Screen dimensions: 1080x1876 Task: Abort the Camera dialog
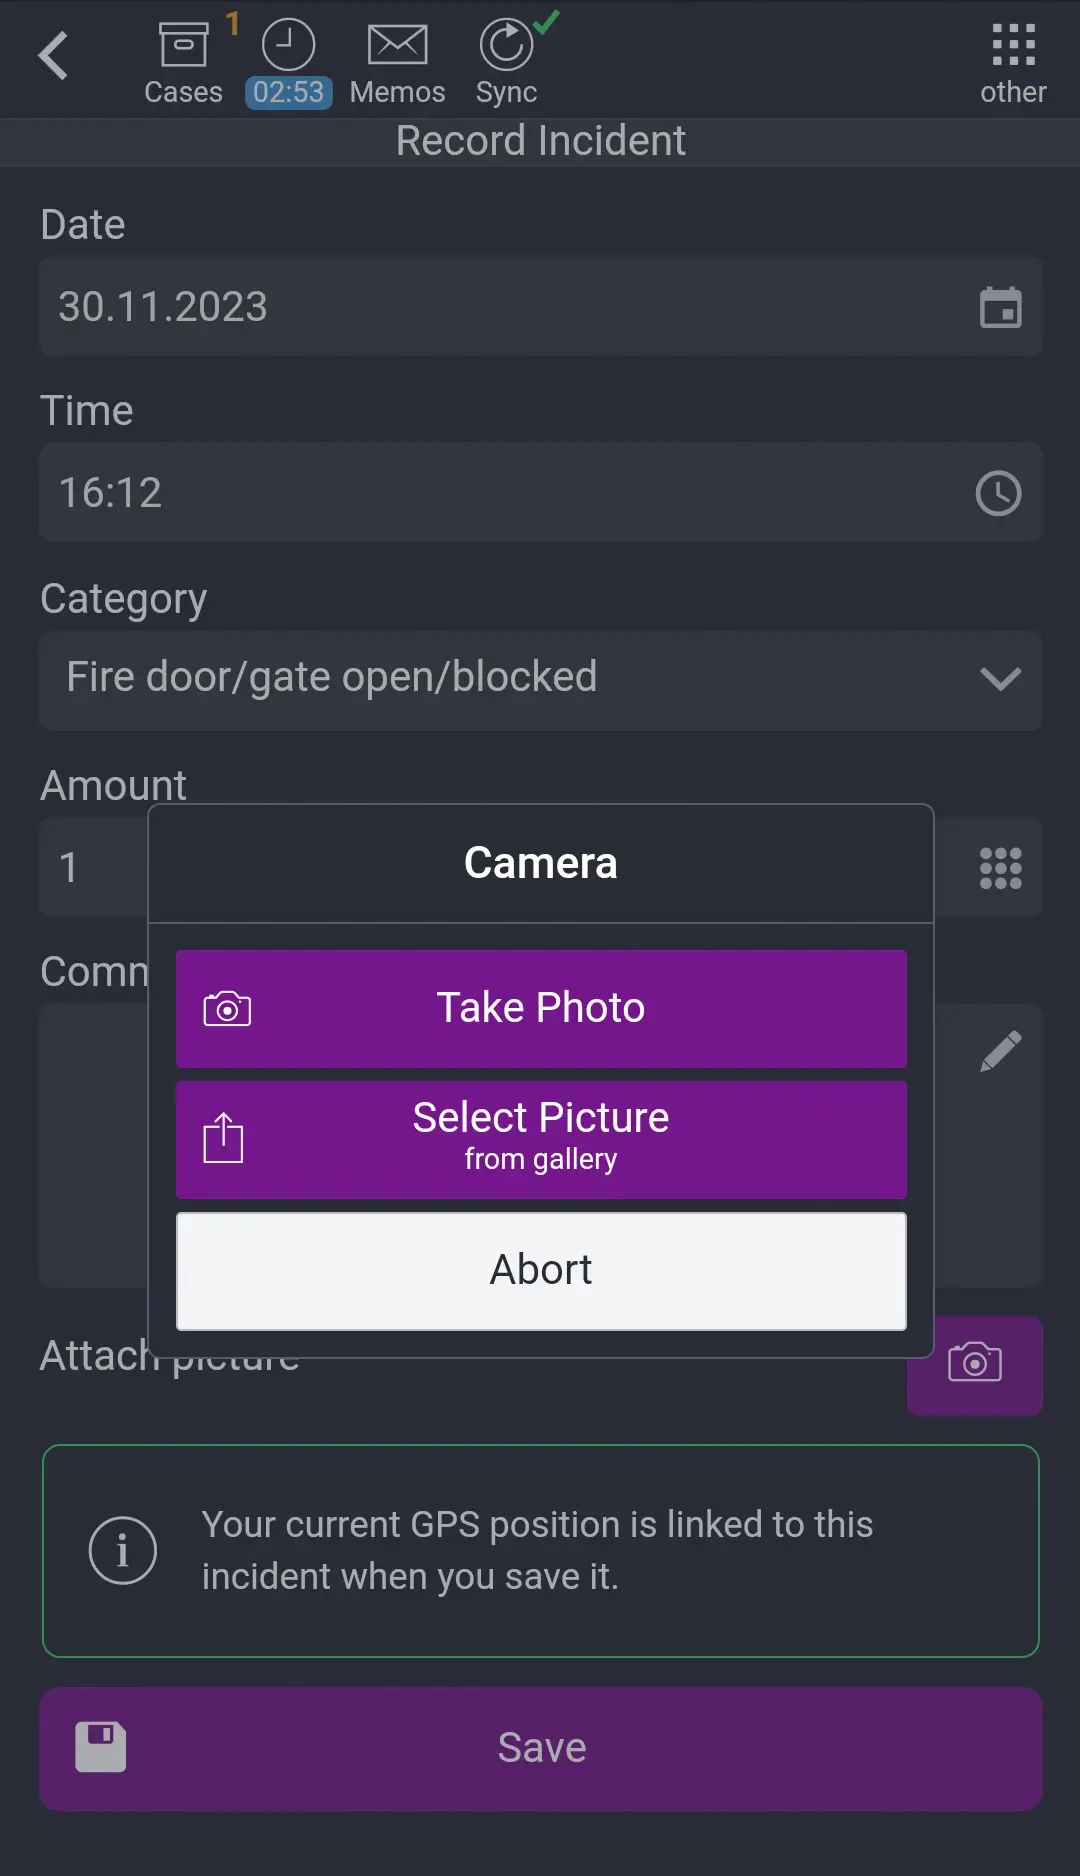[x=540, y=1269]
